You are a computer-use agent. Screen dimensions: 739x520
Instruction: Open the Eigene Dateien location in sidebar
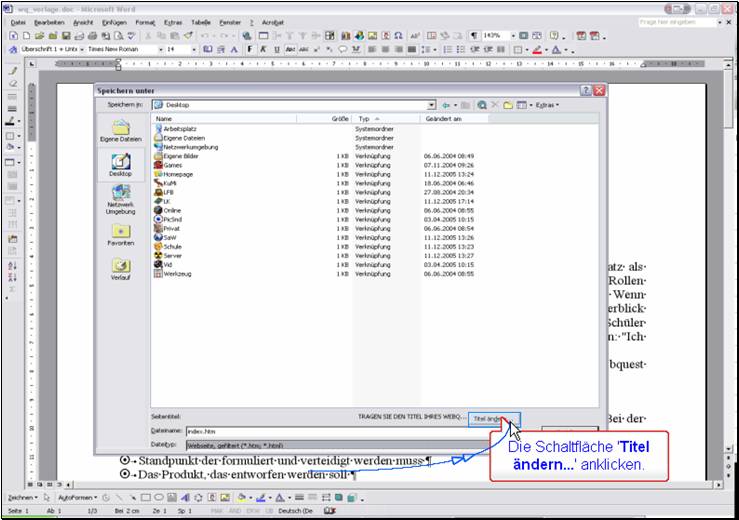click(x=120, y=131)
